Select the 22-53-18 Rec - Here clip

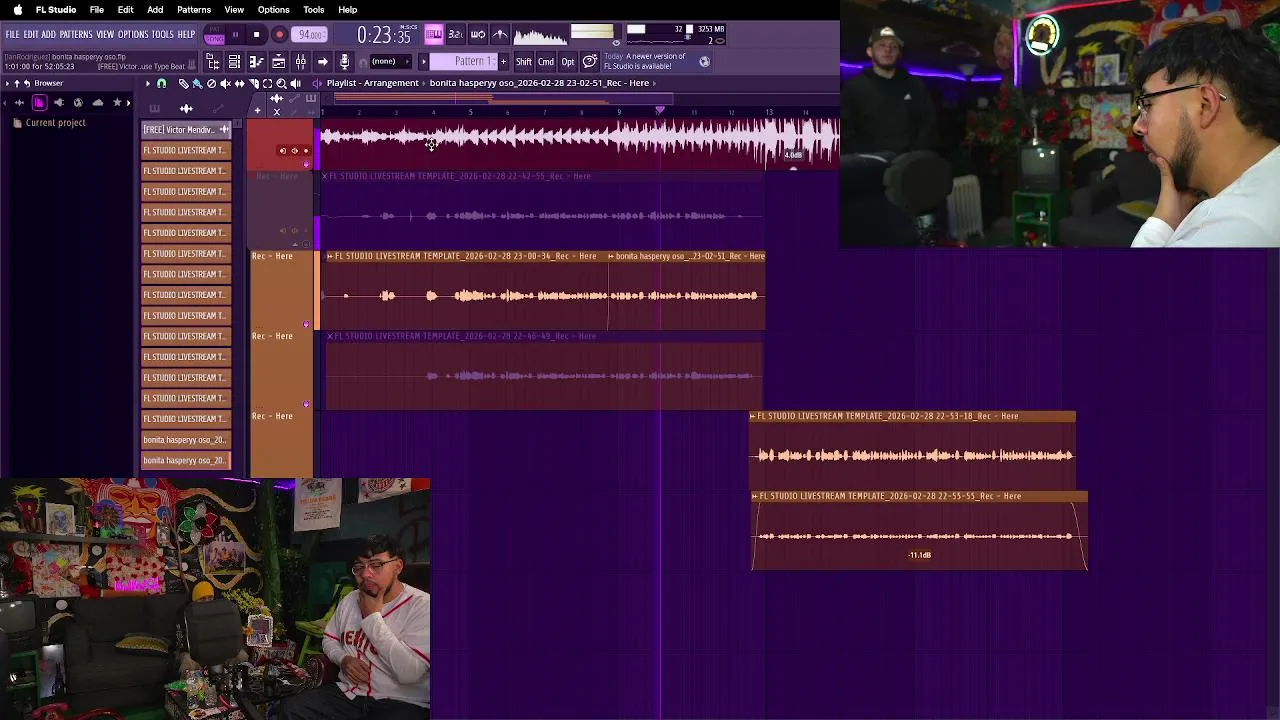pos(912,448)
